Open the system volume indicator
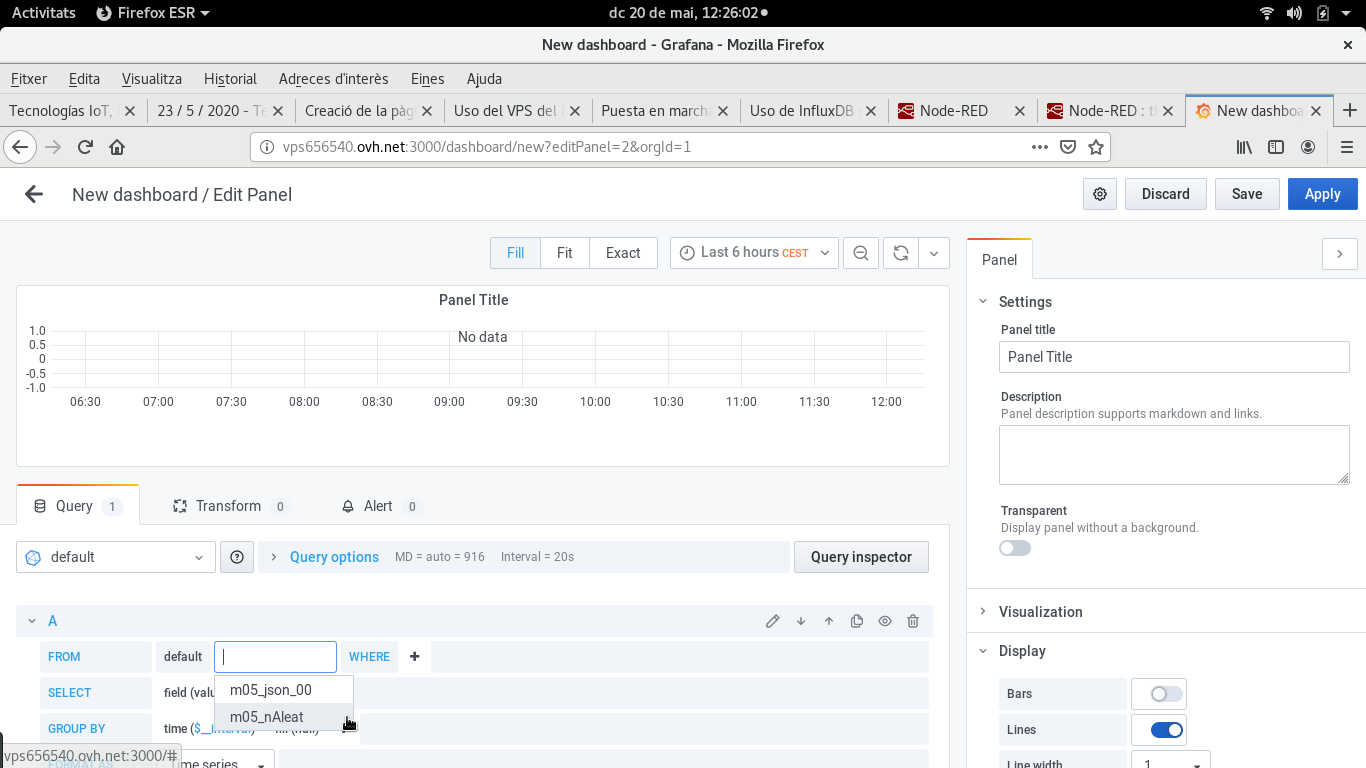 (1295, 13)
